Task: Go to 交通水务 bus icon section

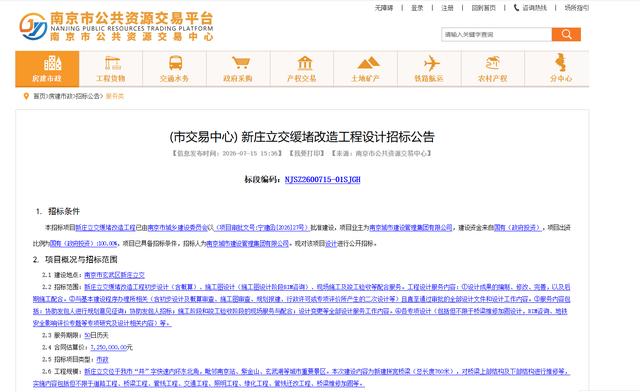Action: (x=175, y=69)
